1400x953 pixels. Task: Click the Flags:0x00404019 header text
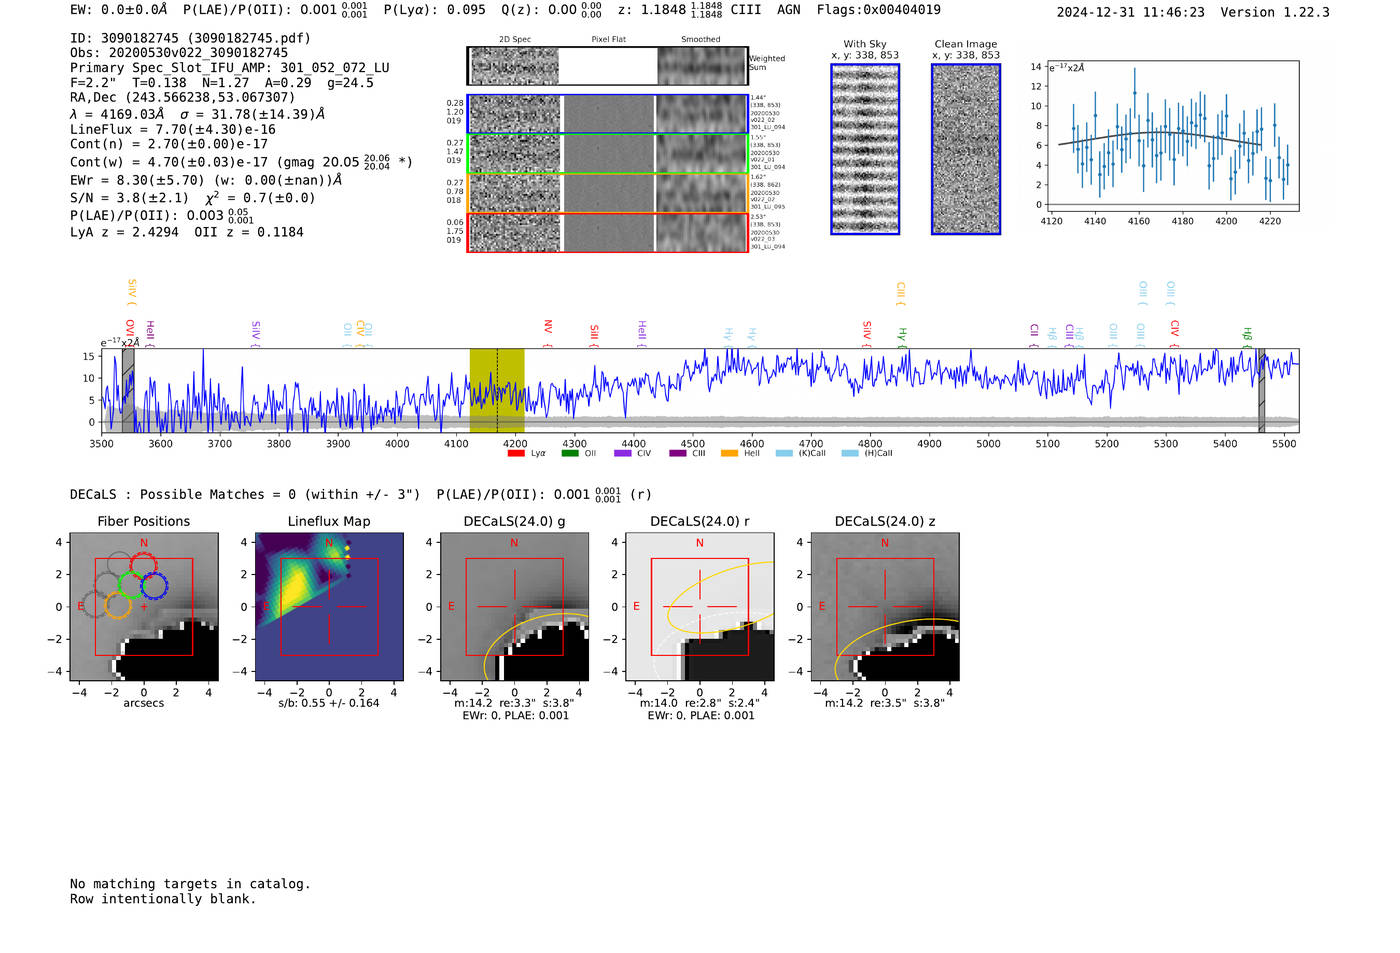pyautogui.click(x=879, y=10)
